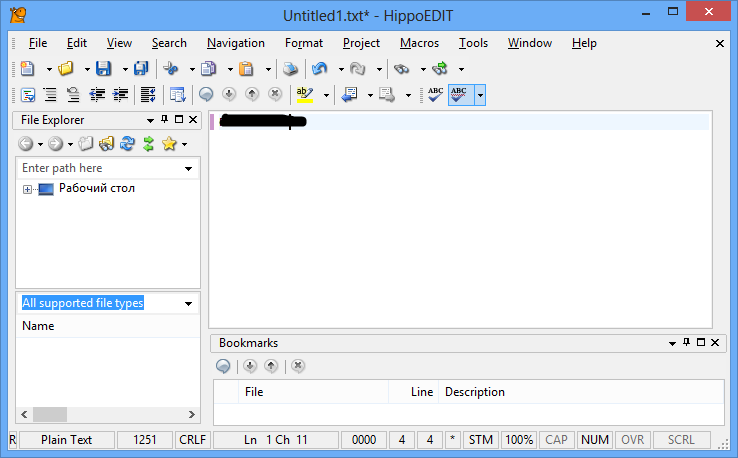
Task: Paste using the clipboard icon
Action: [246, 69]
